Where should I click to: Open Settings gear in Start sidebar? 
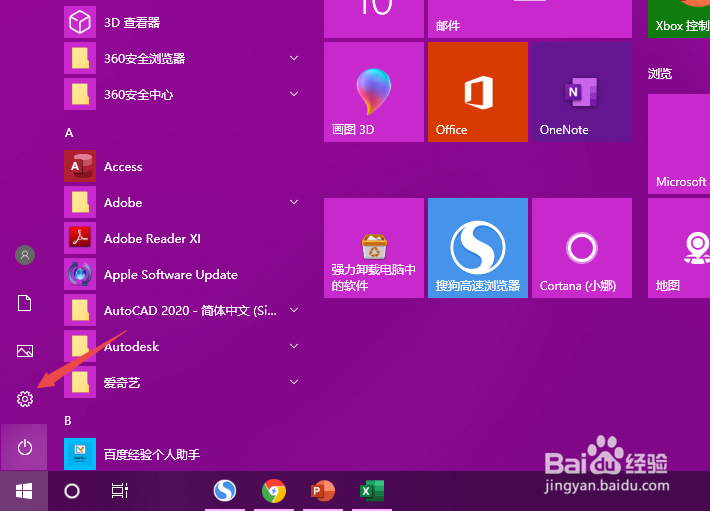[25, 399]
